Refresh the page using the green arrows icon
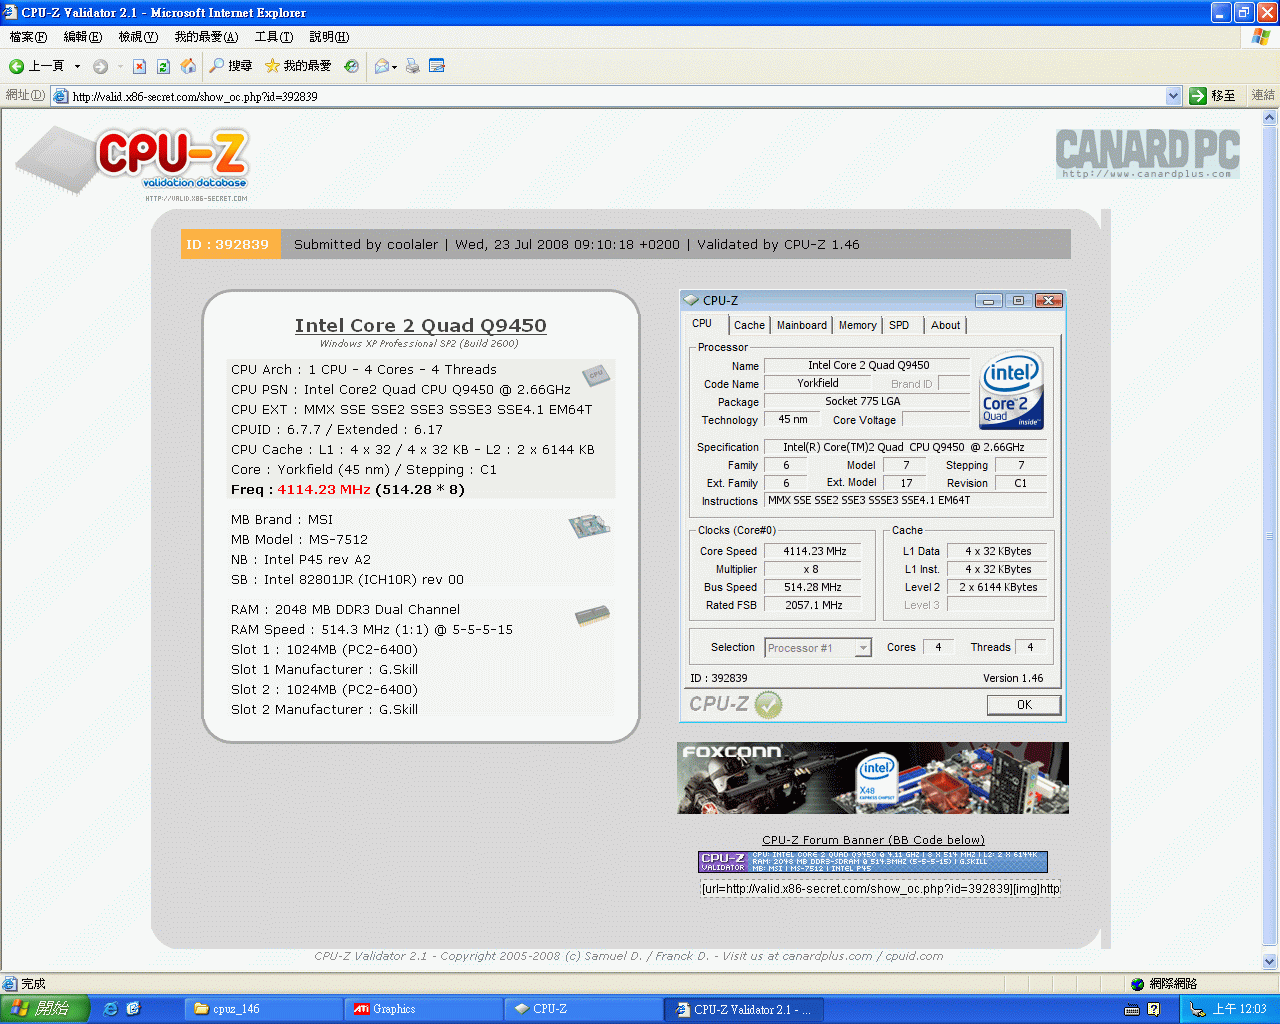The height and width of the screenshot is (1024, 1280). (163, 66)
